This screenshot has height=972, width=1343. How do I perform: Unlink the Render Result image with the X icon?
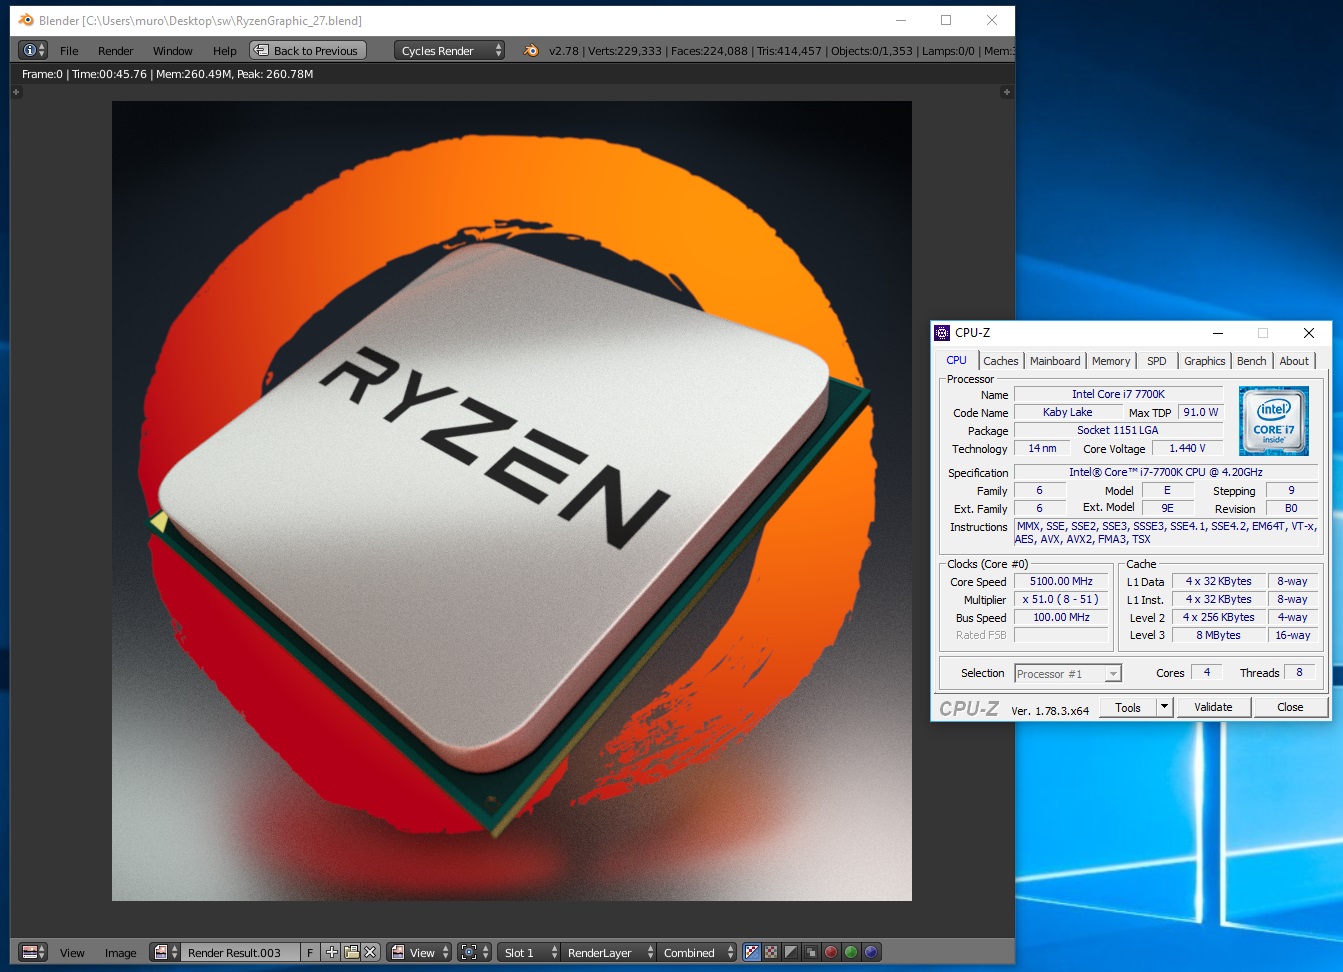370,952
